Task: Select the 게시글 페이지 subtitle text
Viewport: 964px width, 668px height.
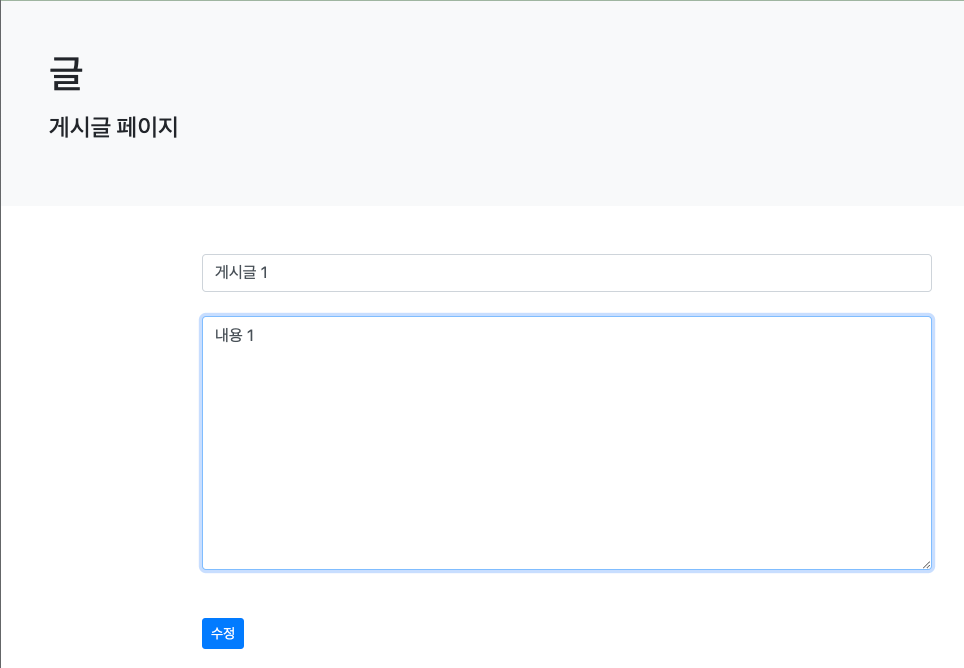Action: coord(113,127)
